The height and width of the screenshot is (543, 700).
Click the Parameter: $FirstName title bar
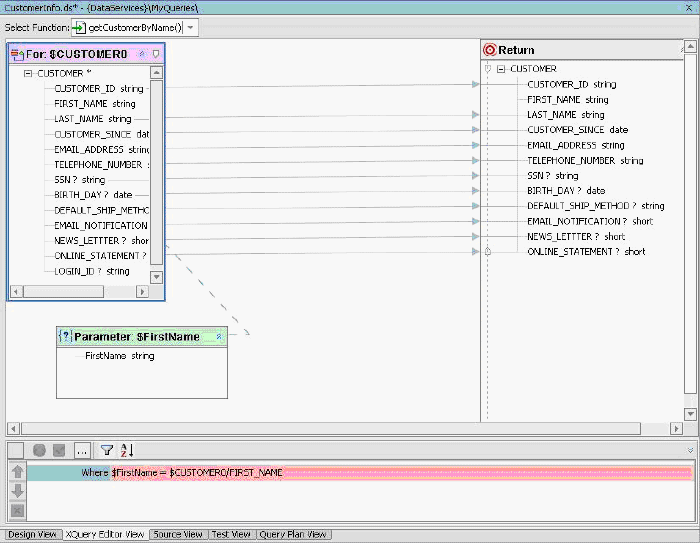[142, 337]
